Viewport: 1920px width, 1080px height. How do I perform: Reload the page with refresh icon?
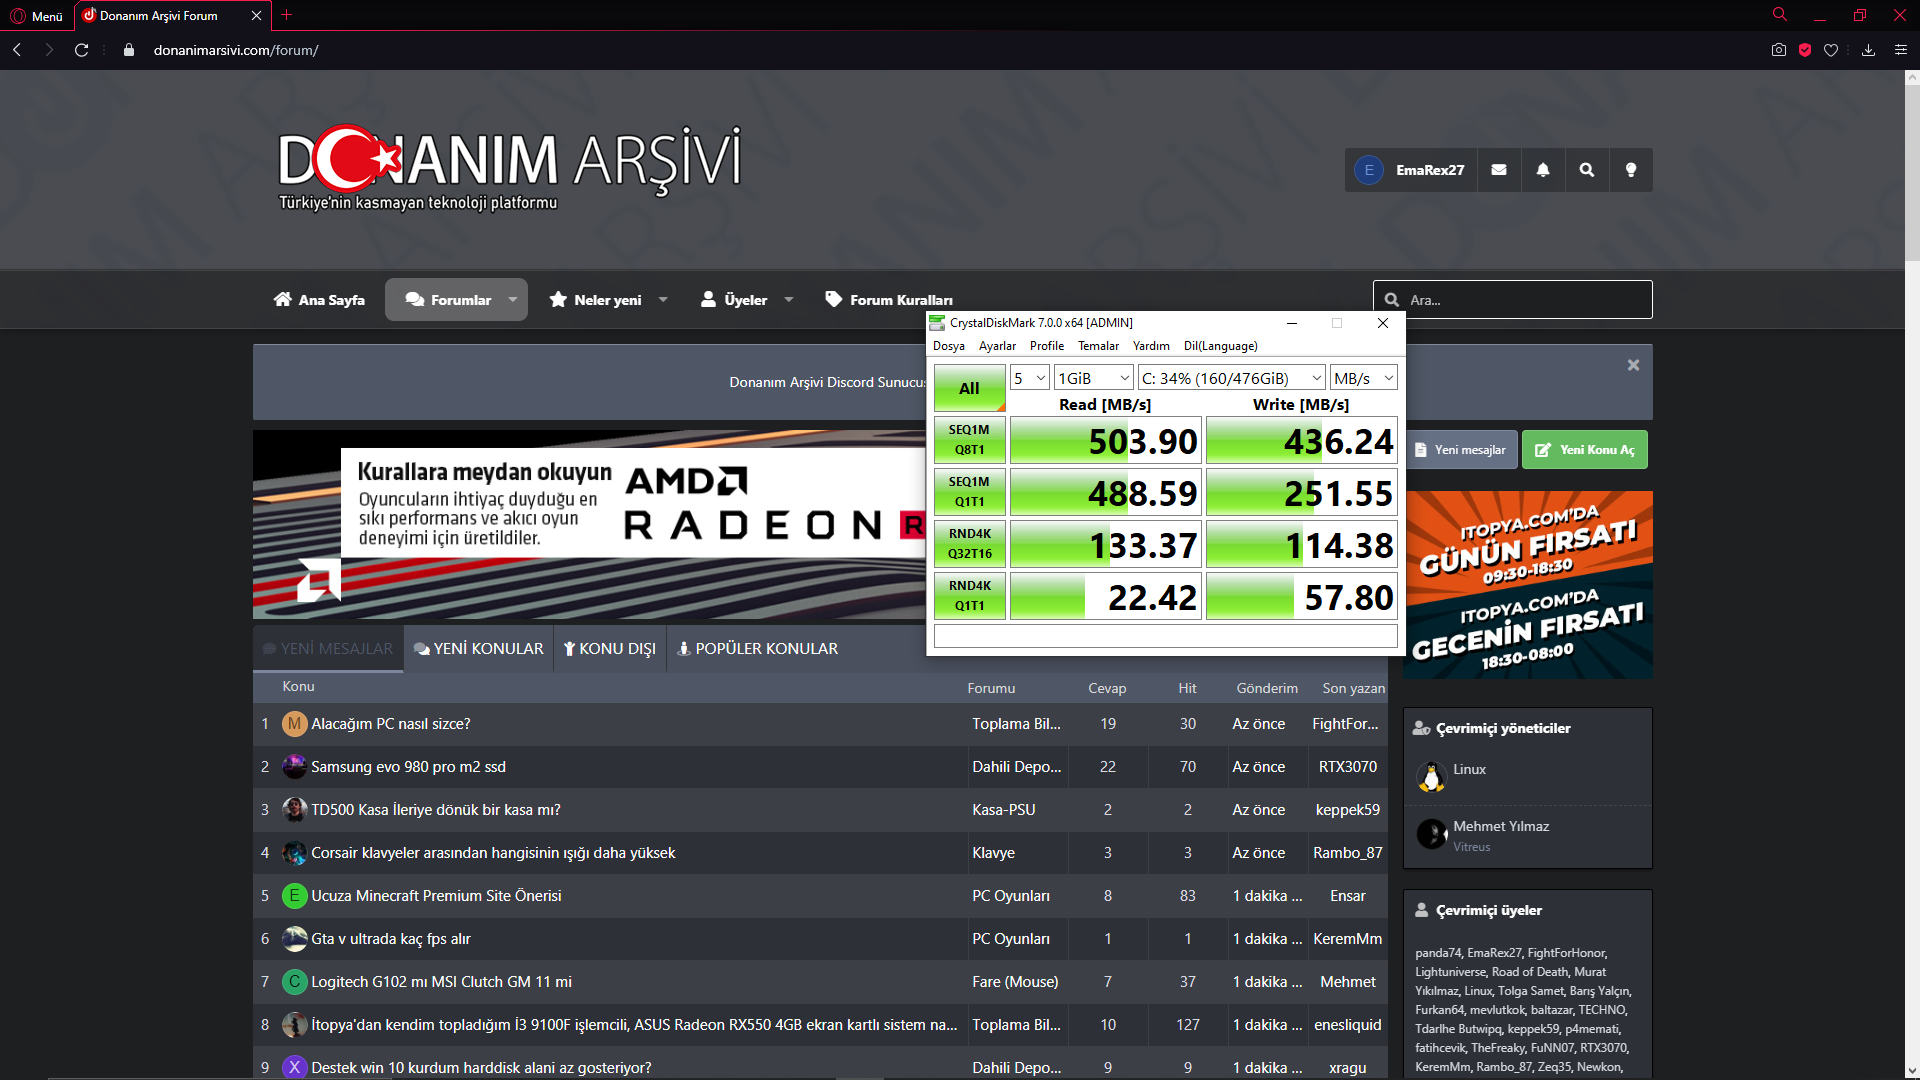[82, 50]
